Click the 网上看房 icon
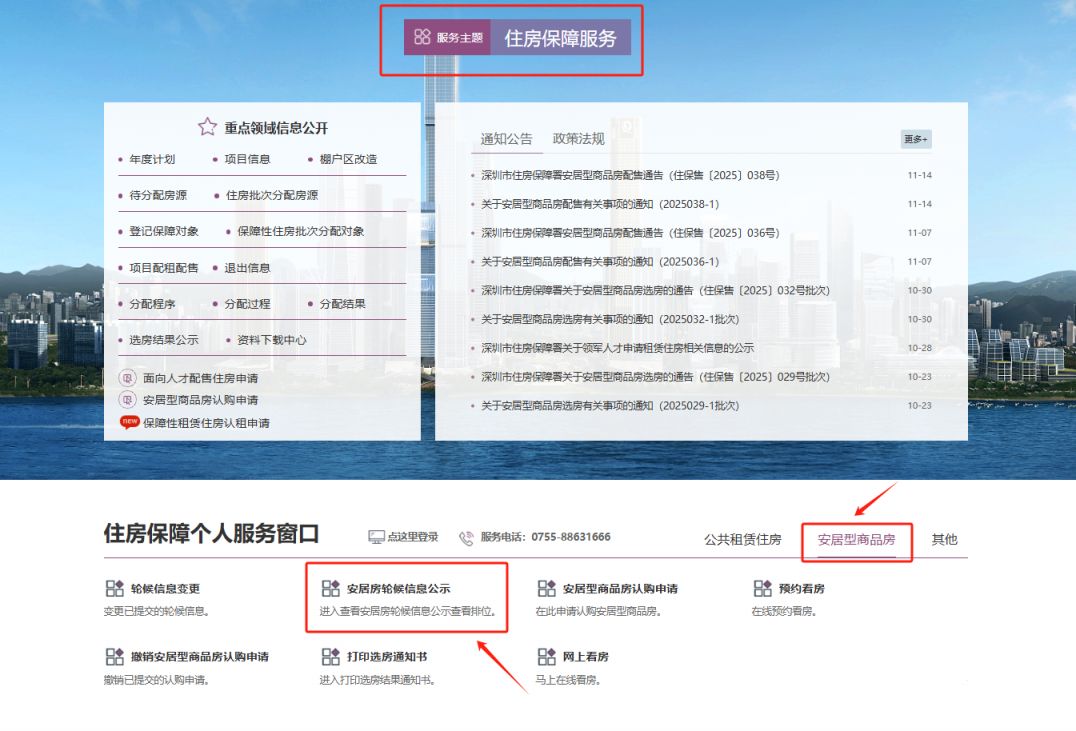 [x=546, y=657]
